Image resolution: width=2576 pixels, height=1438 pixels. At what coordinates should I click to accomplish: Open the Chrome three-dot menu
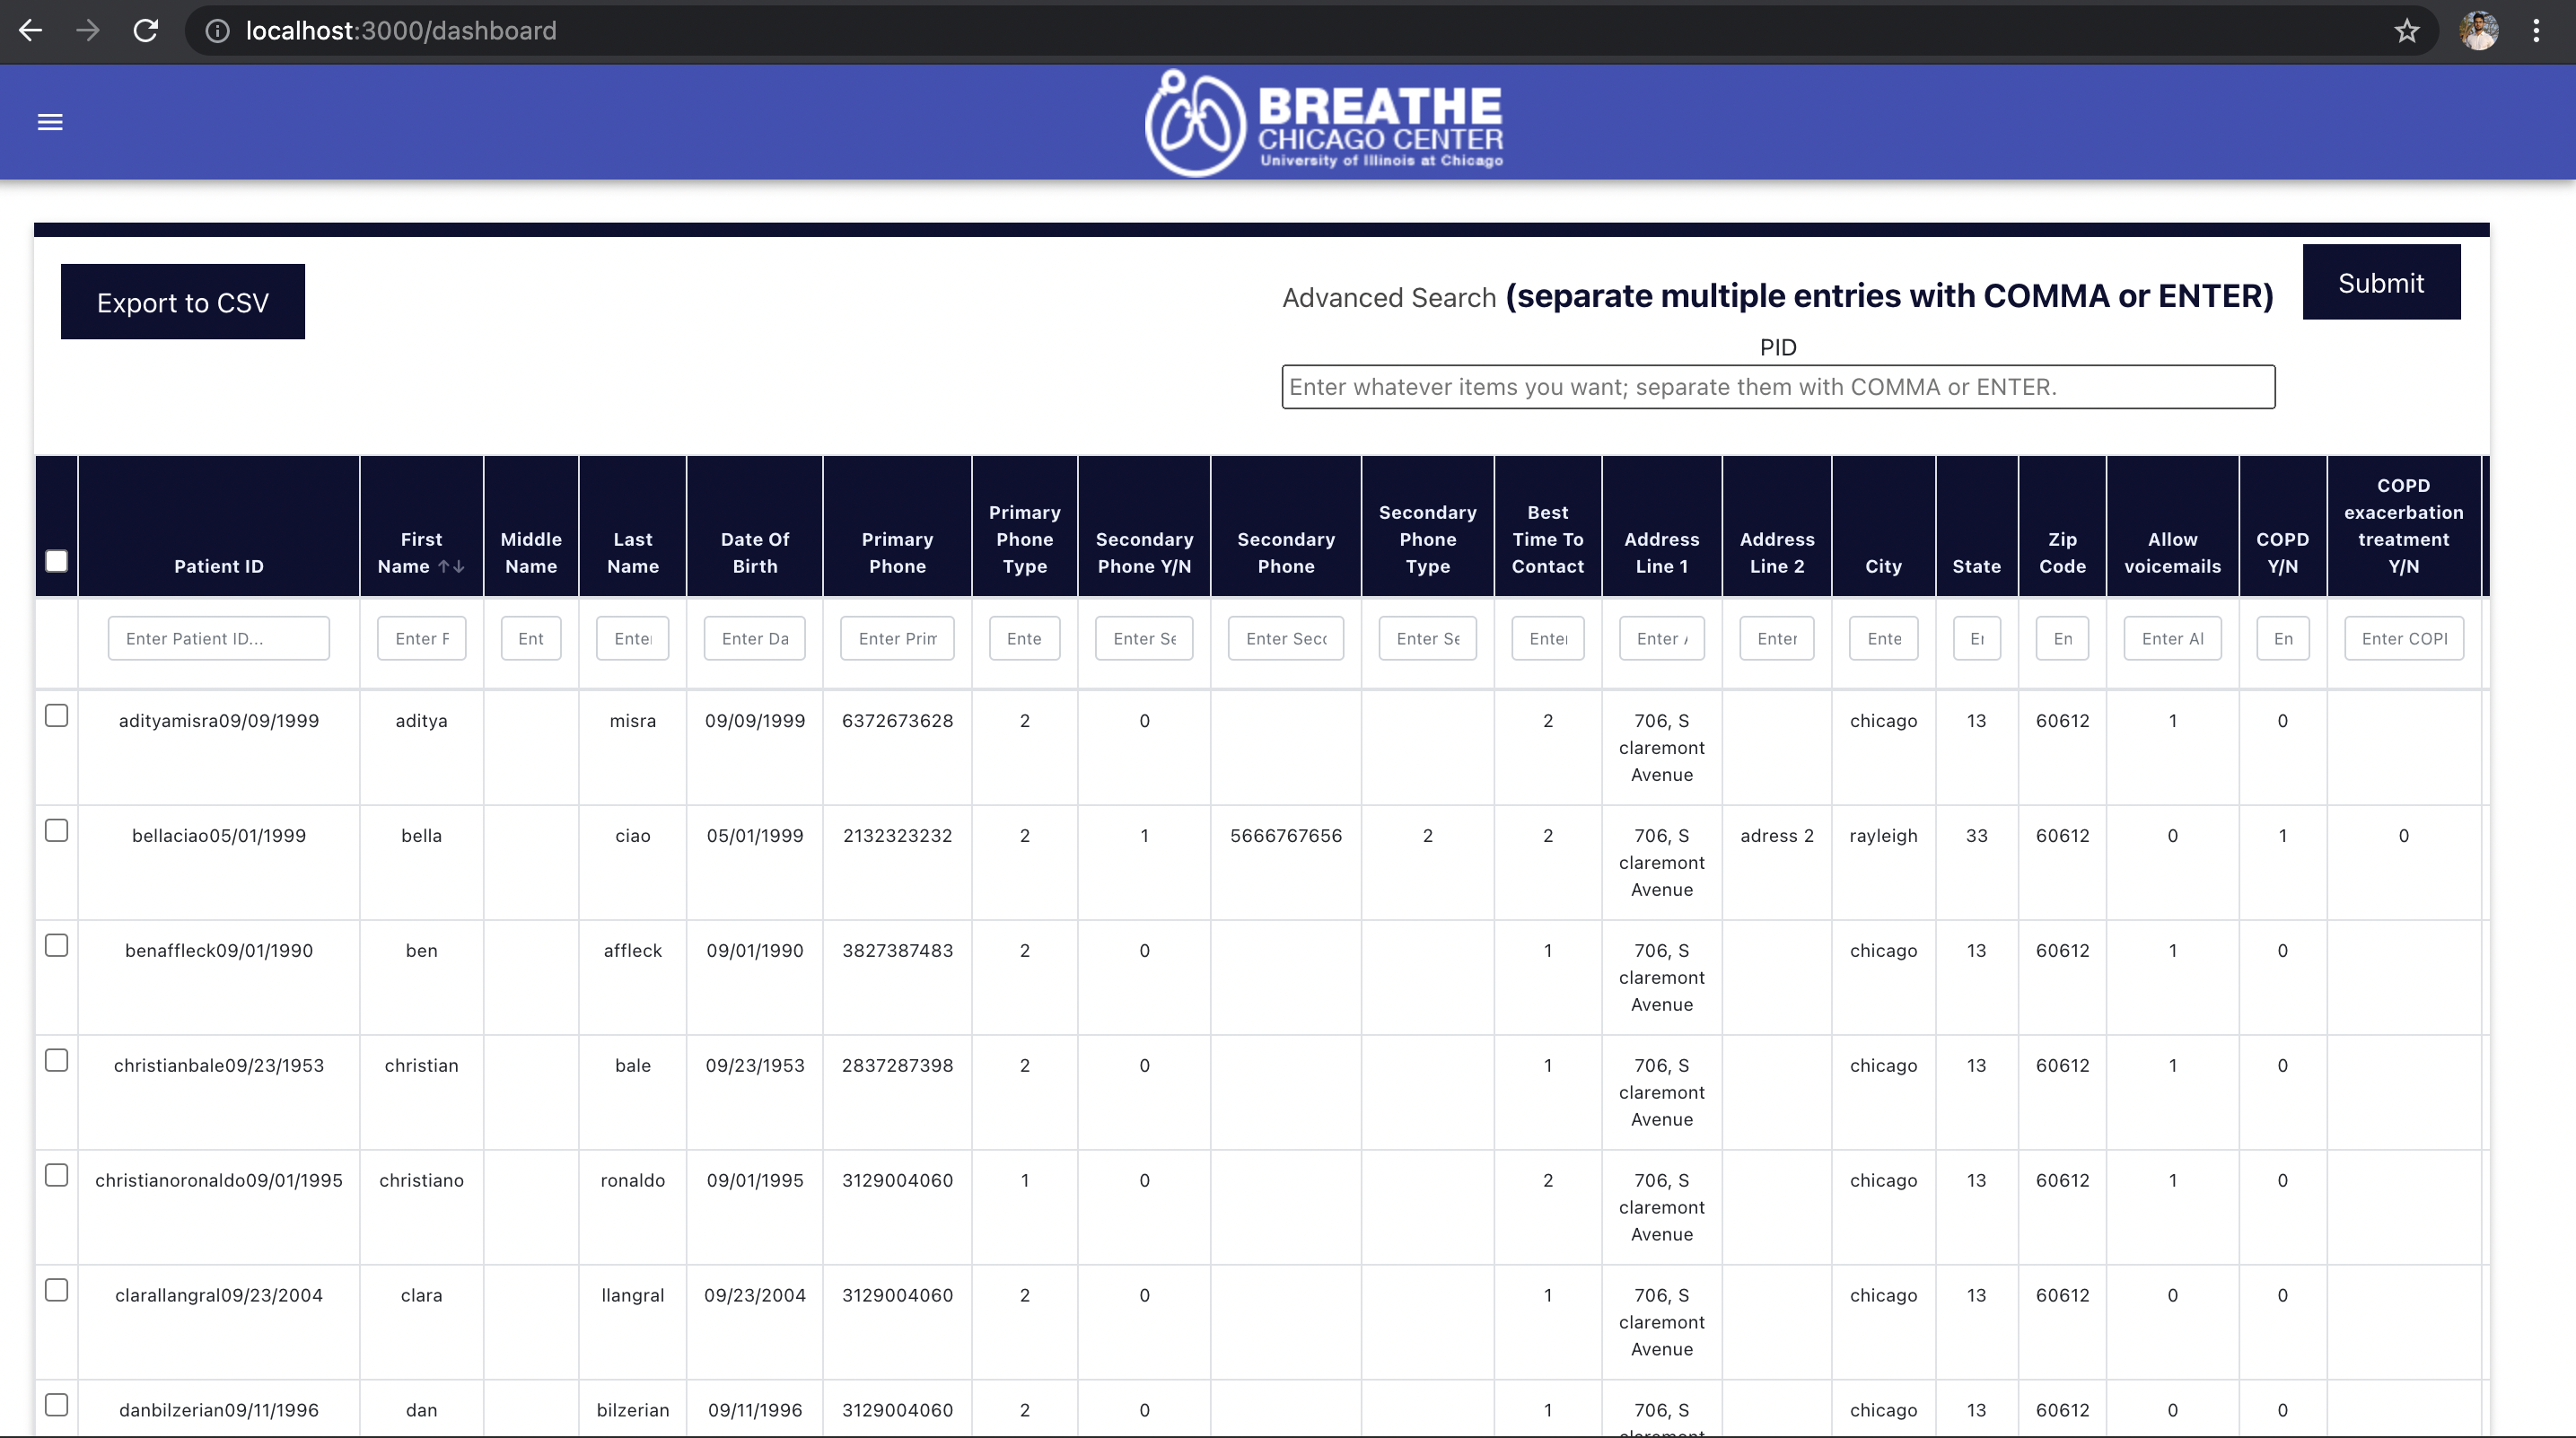[x=2536, y=31]
